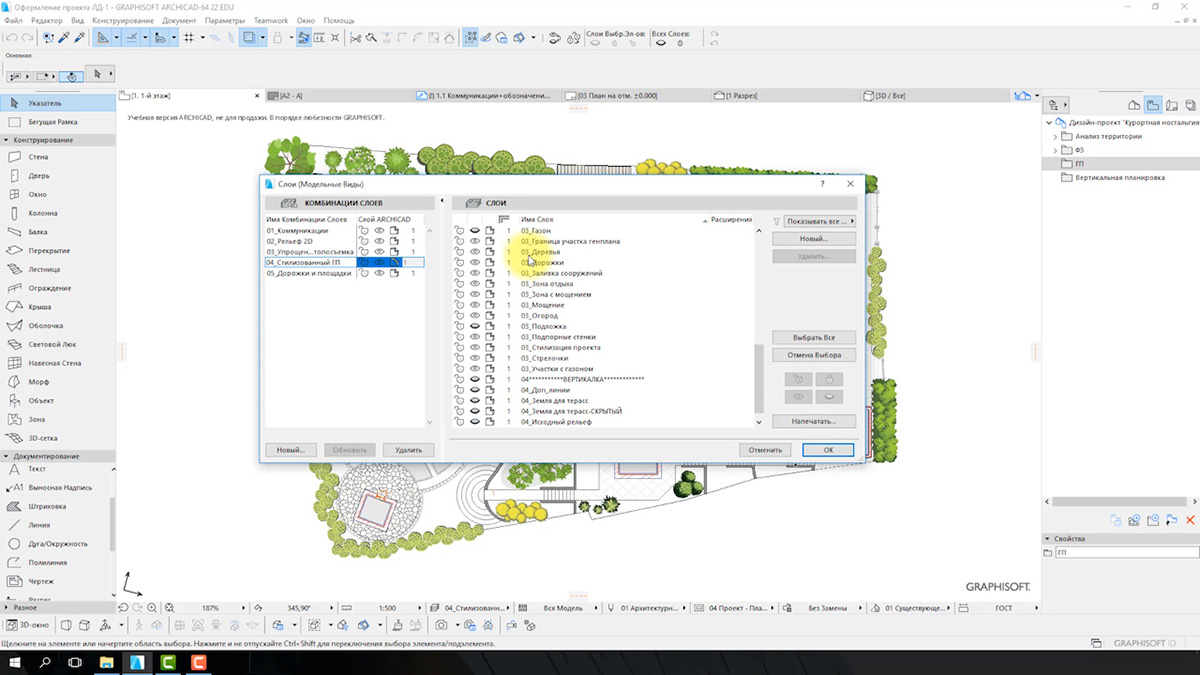Select the Стена (Wall) tool
This screenshot has height=675, width=1200.
37,157
